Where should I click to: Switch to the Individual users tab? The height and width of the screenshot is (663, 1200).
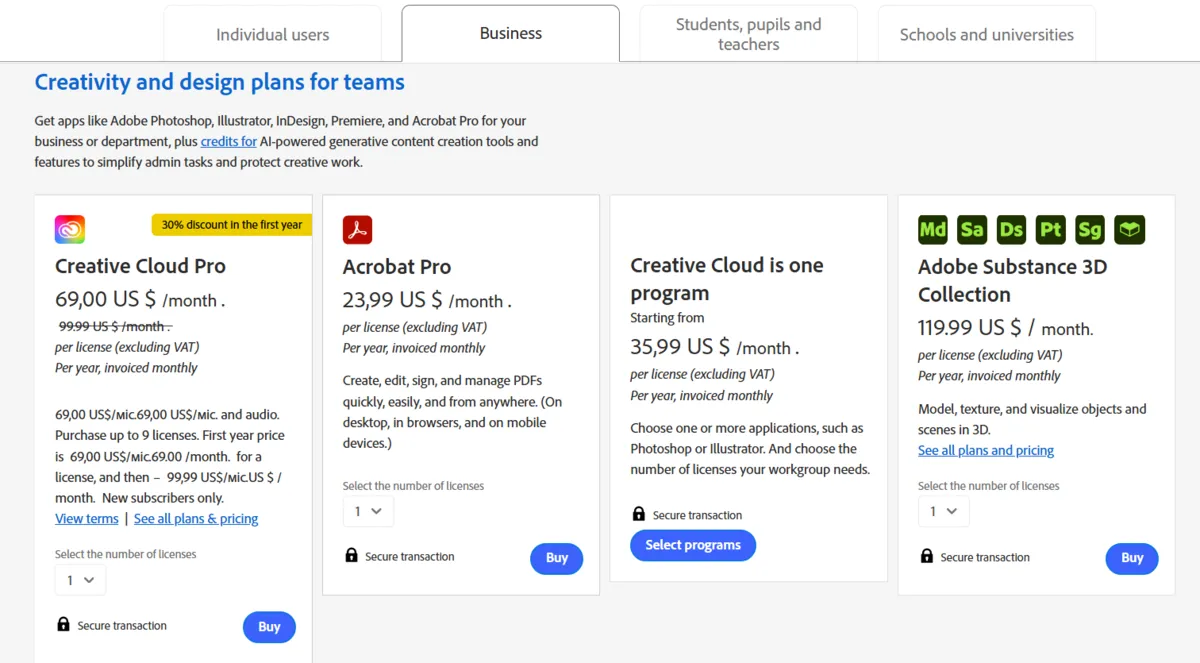click(272, 33)
